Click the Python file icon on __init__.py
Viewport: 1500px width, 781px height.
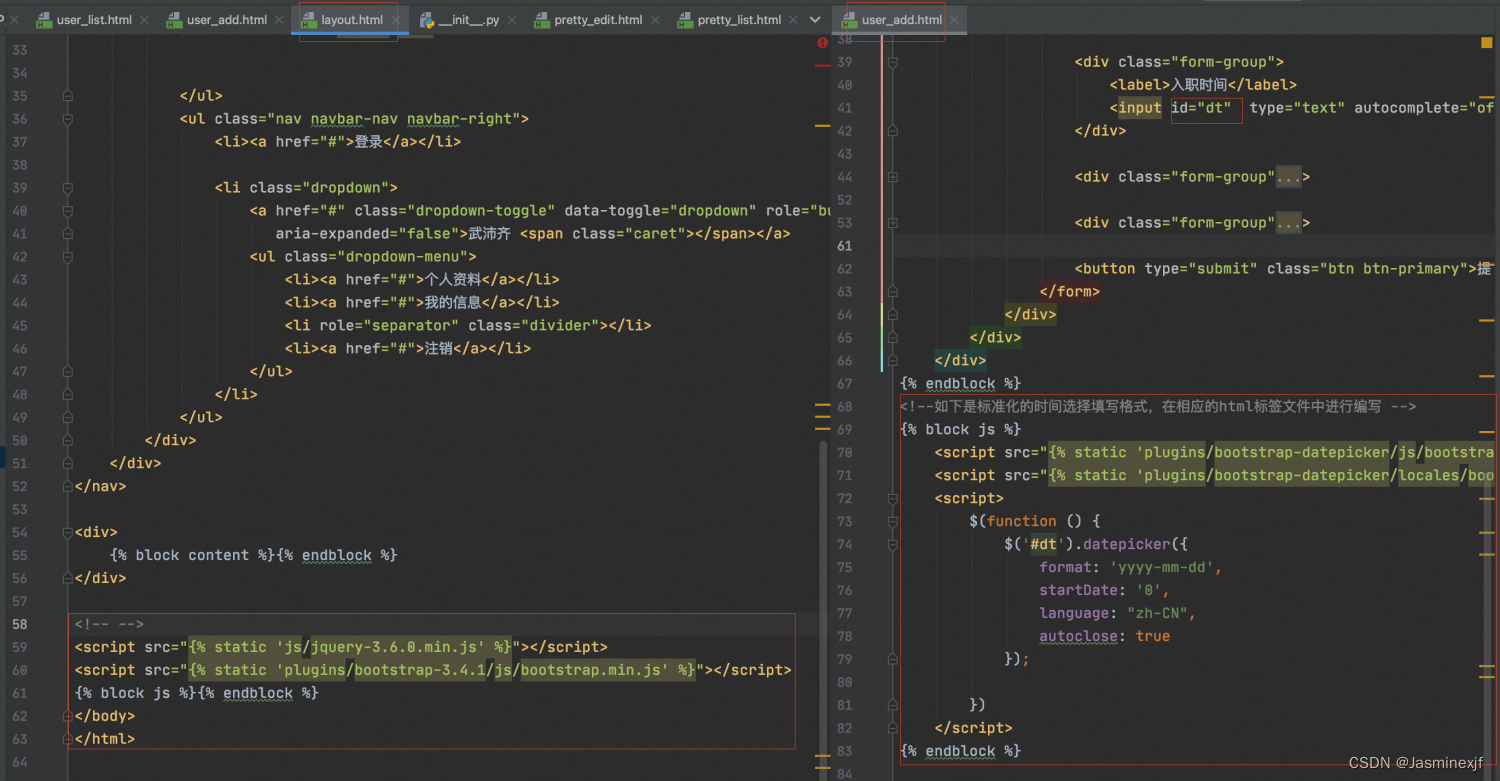(x=427, y=20)
